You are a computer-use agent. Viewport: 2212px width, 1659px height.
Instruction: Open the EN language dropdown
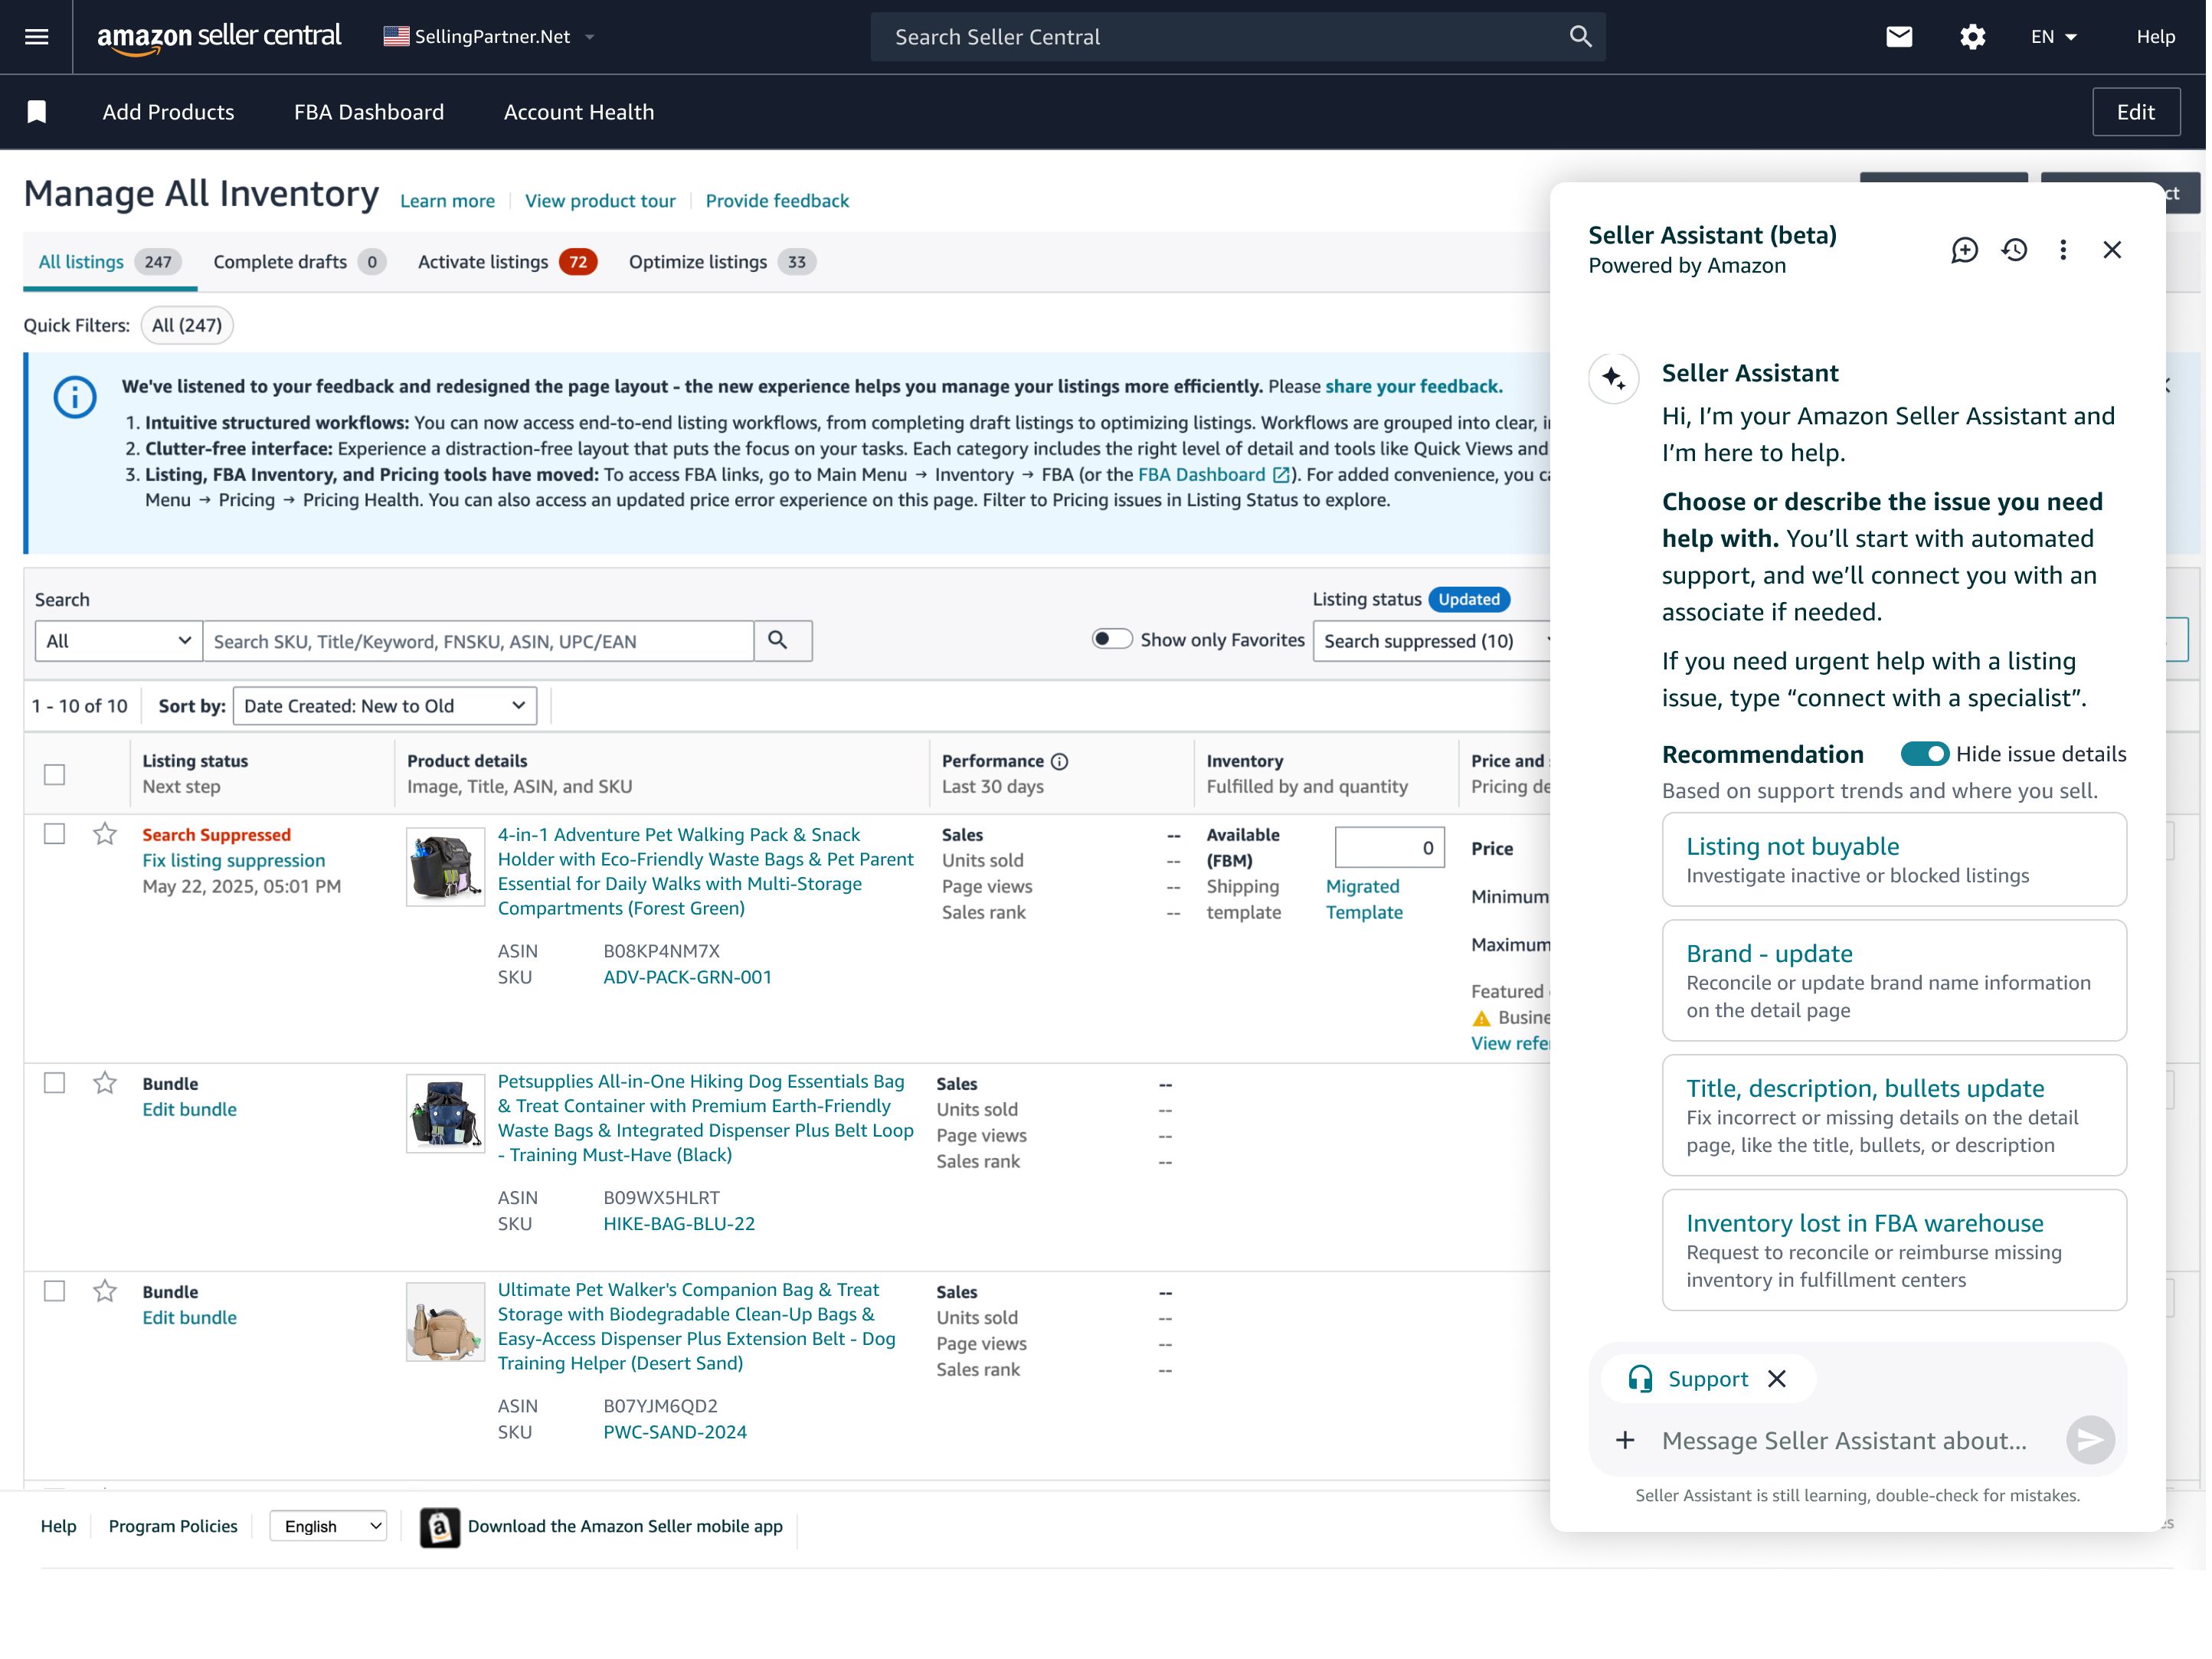[2054, 37]
